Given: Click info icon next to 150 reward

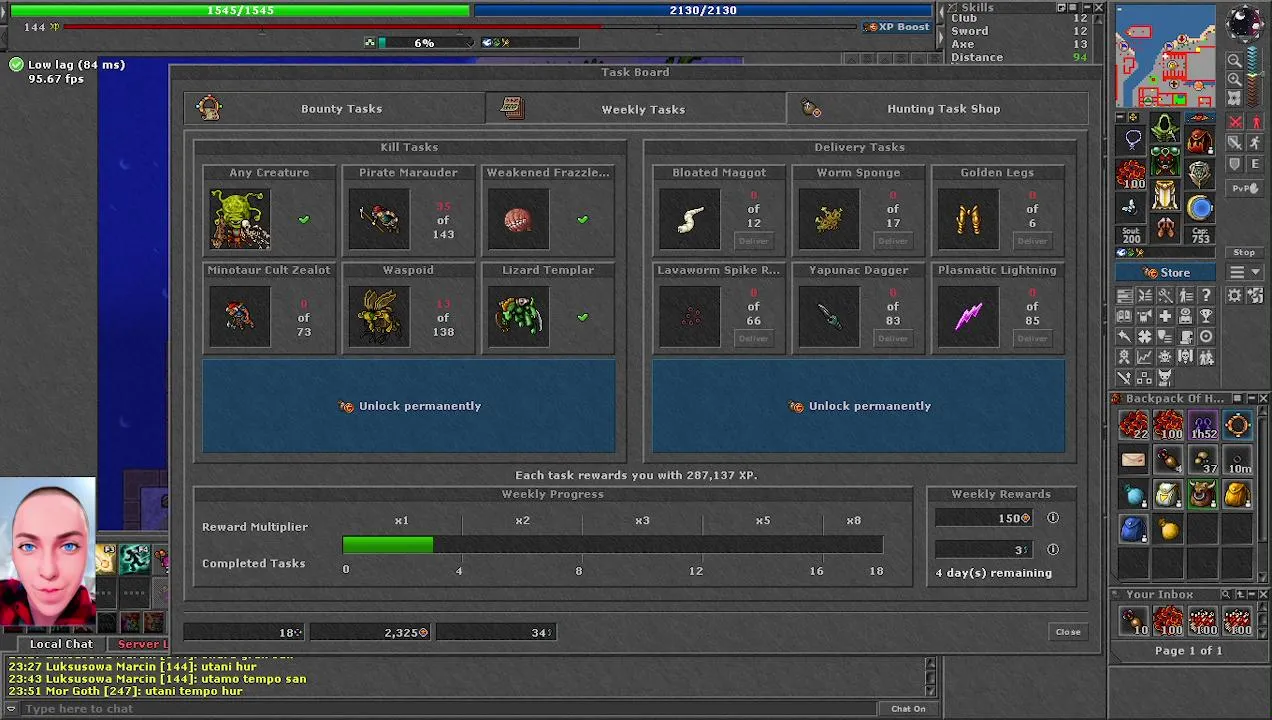Looking at the screenshot, I should pos(1052,518).
